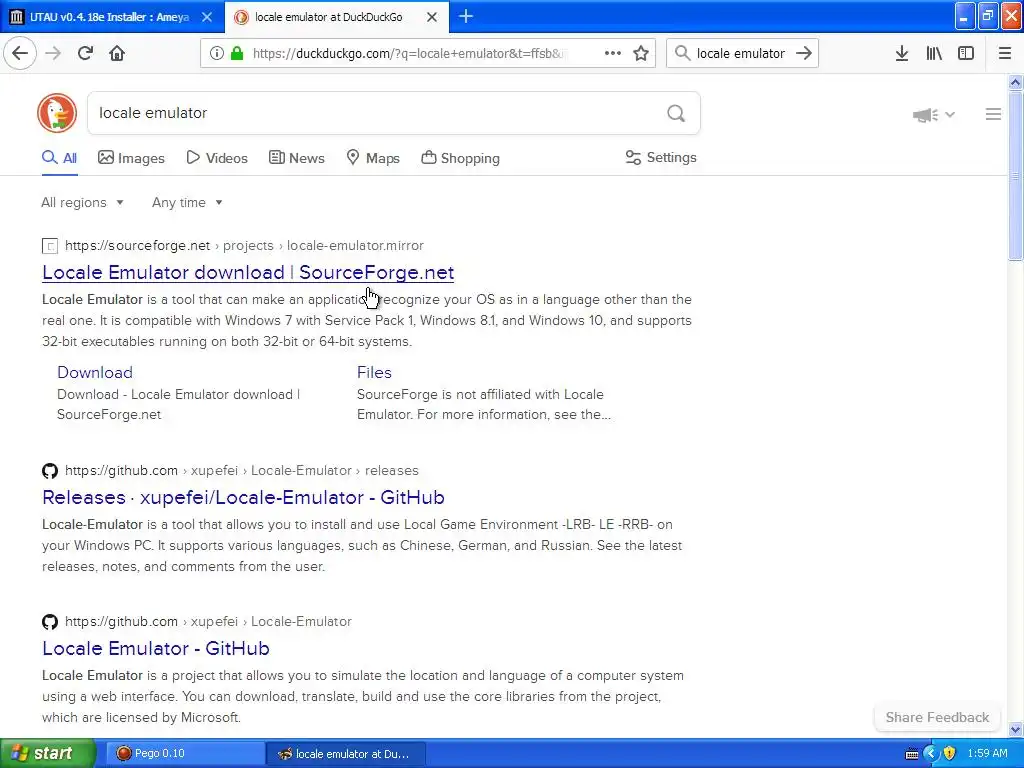Image resolution: width=1024 pixels, height=768 pixels.
Task: Open page actions three-dot menu
Action: click(x=613, y=54)
